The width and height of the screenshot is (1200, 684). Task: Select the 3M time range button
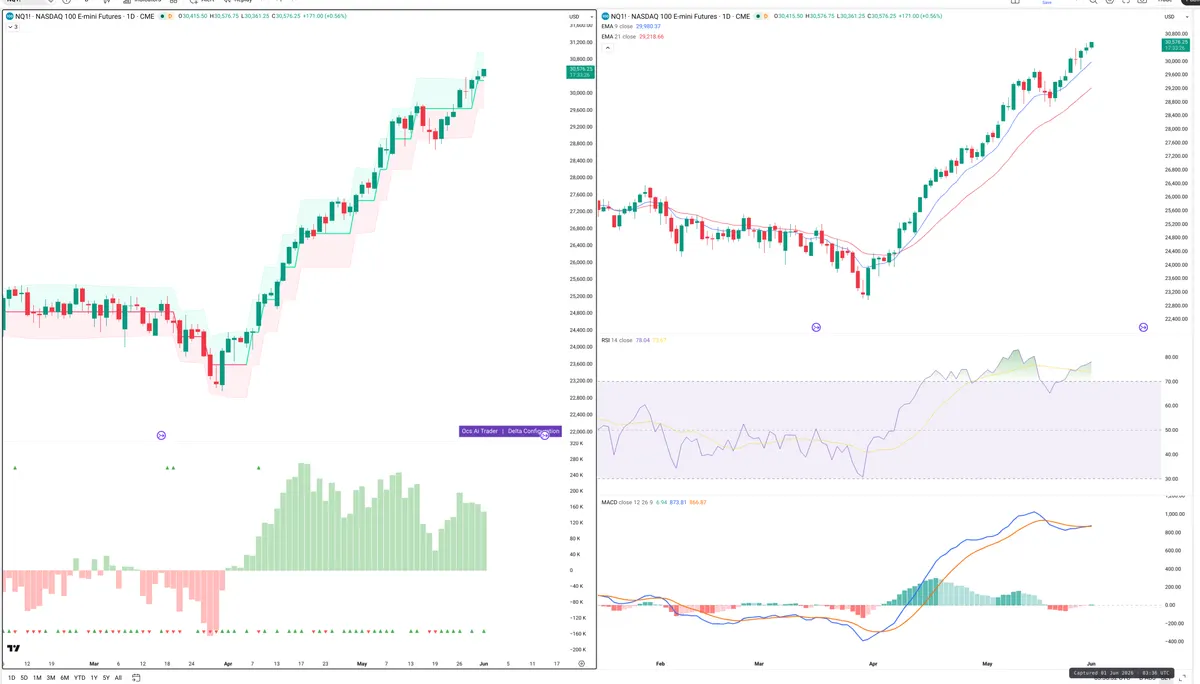point(51,677)
